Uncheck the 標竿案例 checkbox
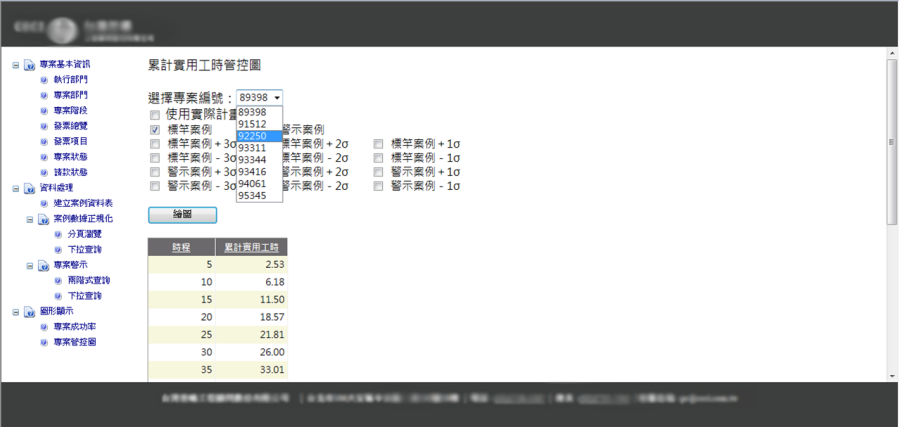Screen dimensions: 900x427 155,130
